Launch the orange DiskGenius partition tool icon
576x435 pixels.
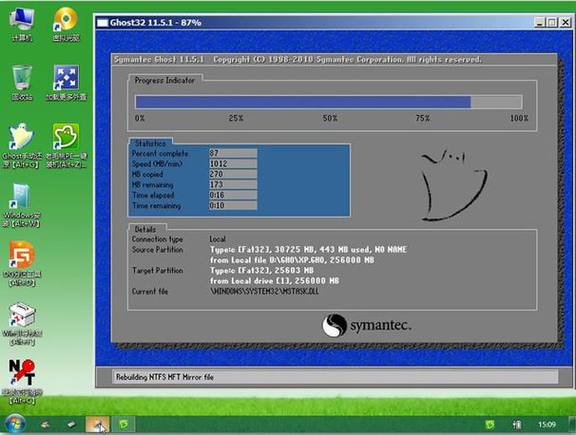tap(22, 263)
